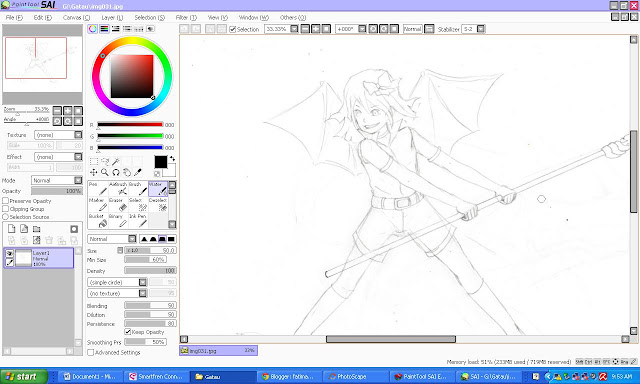Hide Layer1 with the eye icon
This screenshot has height=384, width=640.
coord(9,253)
